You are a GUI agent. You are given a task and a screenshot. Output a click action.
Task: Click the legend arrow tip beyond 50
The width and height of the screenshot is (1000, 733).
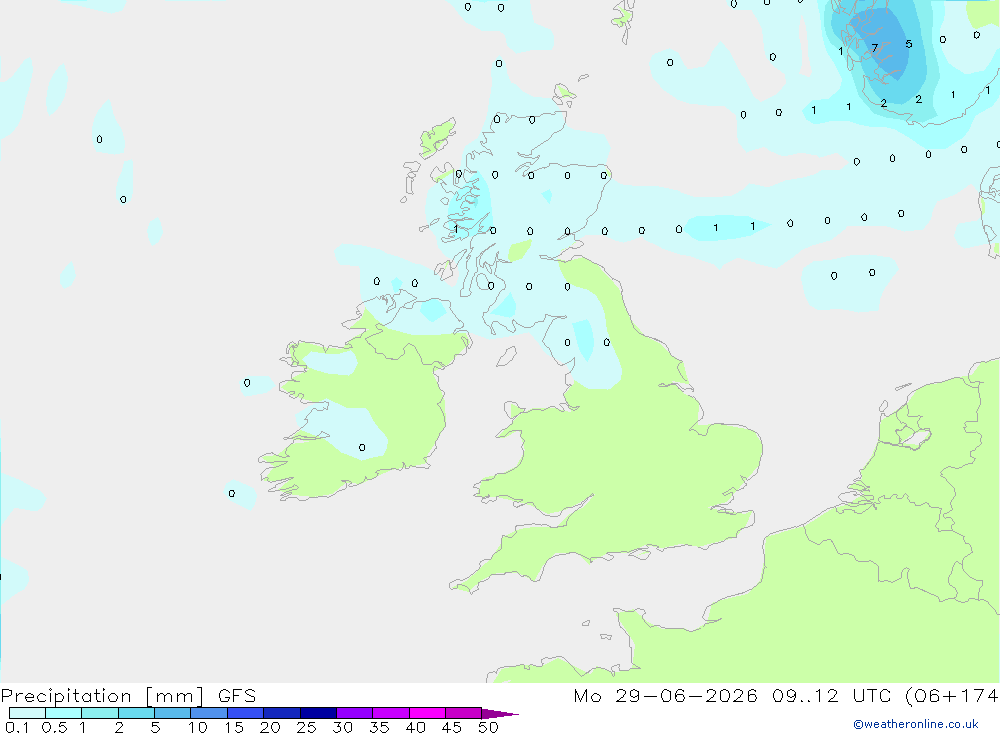pos(501,714)
